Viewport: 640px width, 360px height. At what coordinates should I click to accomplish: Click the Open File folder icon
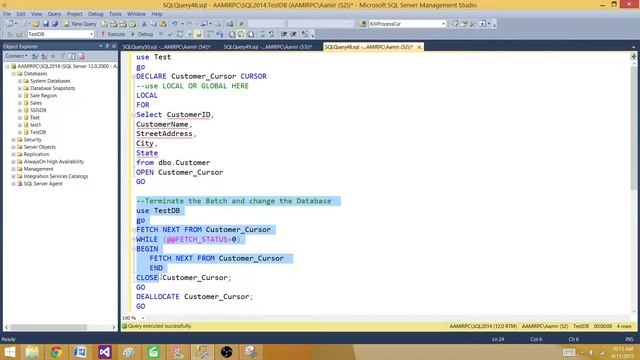(x=36, y=24)
